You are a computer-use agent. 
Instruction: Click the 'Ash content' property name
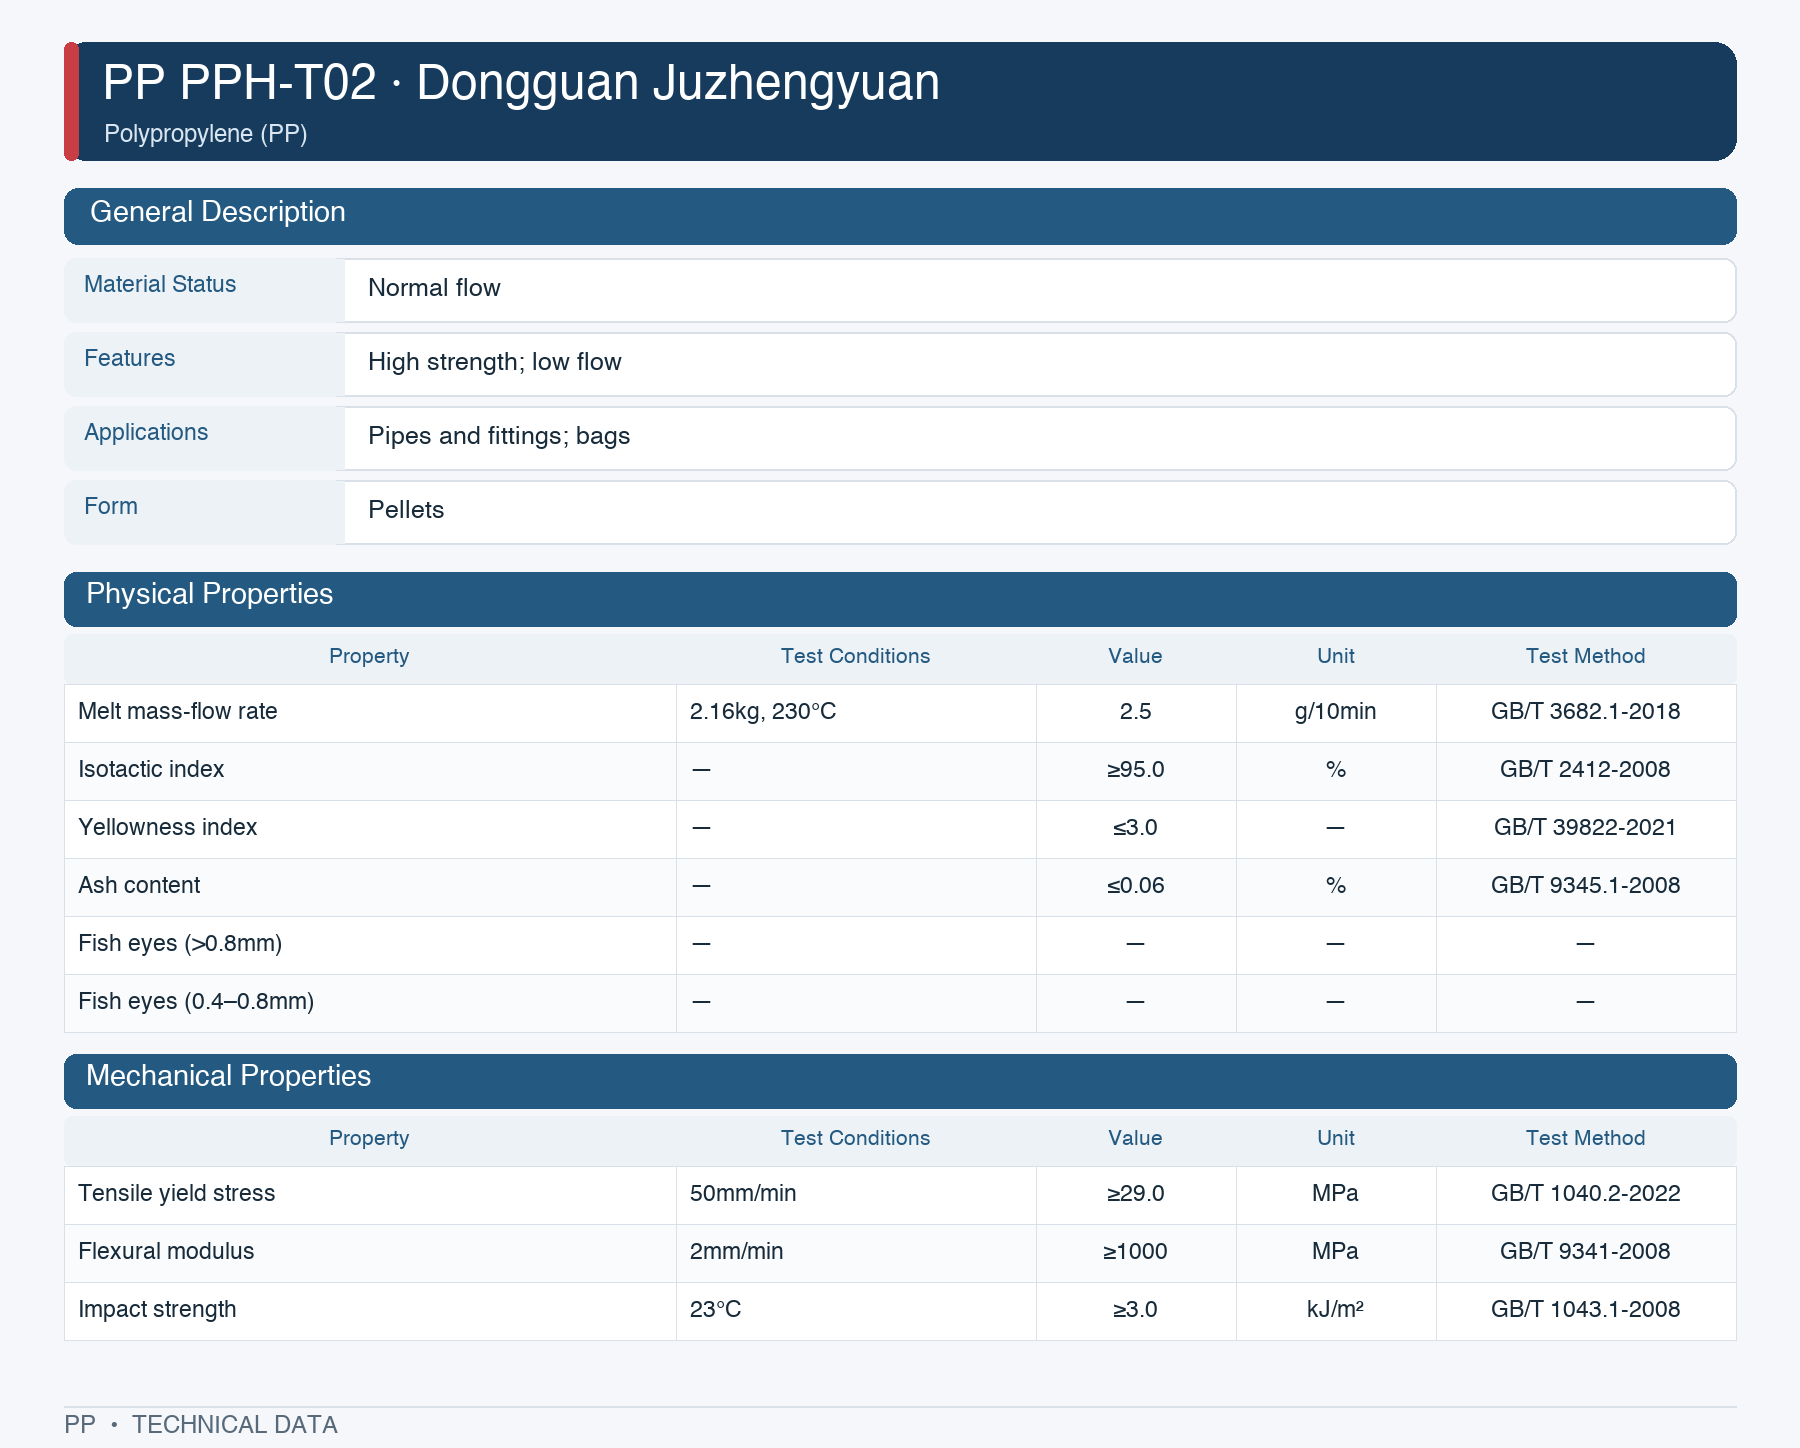[x=139, y=885]
